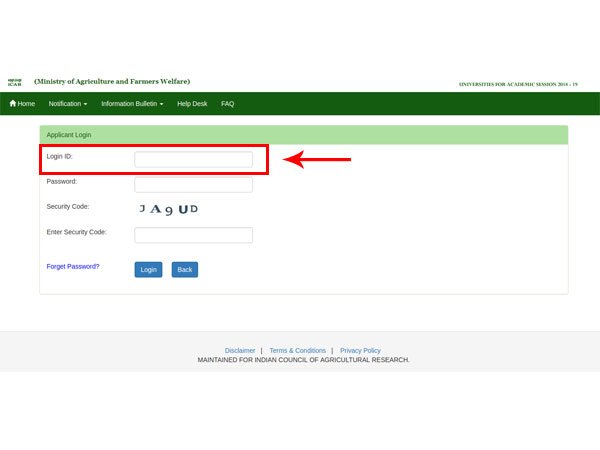Focus the Login ID input field
The image size is (600, 450).
point(194,160)
